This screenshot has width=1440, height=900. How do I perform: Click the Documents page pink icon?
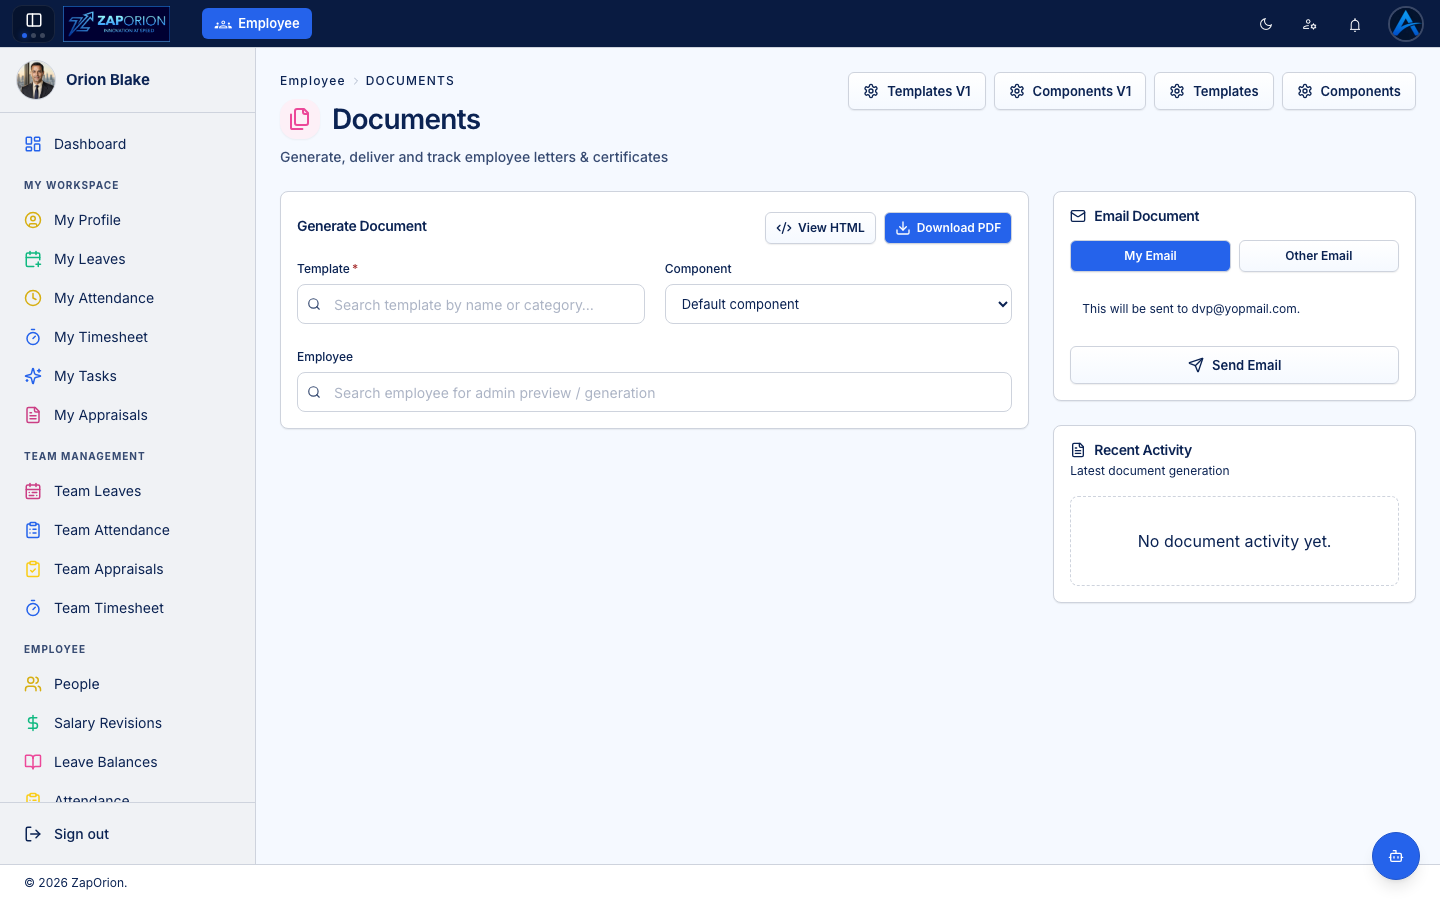pyautogui.click(x=300, y=119)
